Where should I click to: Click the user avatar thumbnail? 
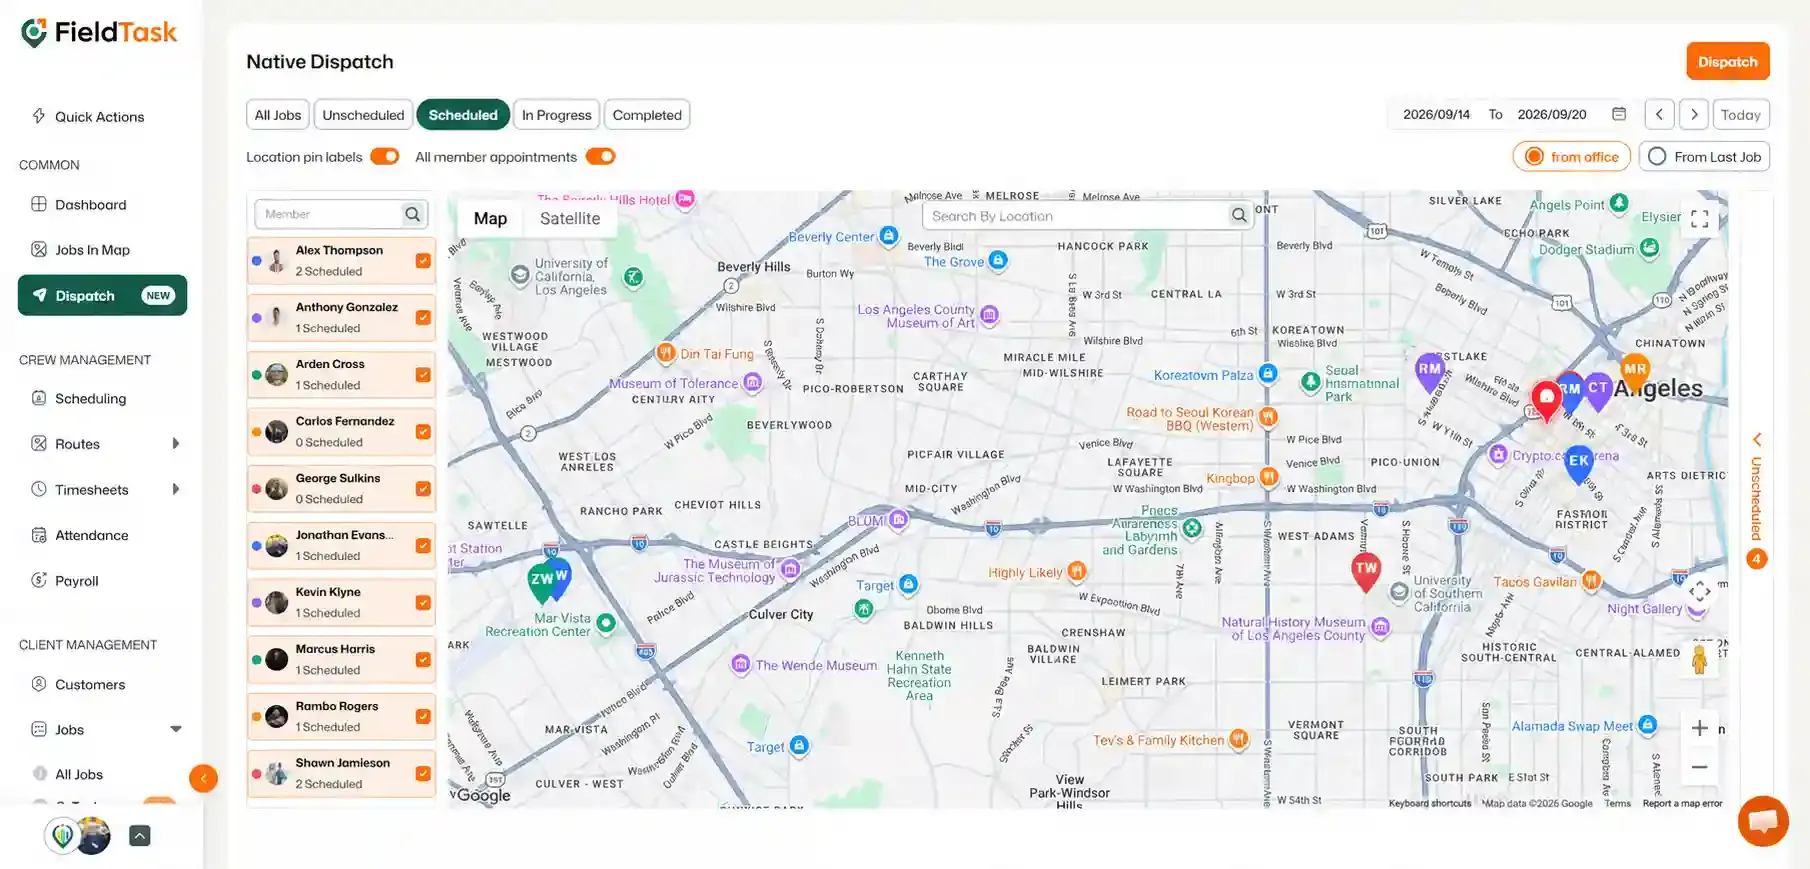93,836
